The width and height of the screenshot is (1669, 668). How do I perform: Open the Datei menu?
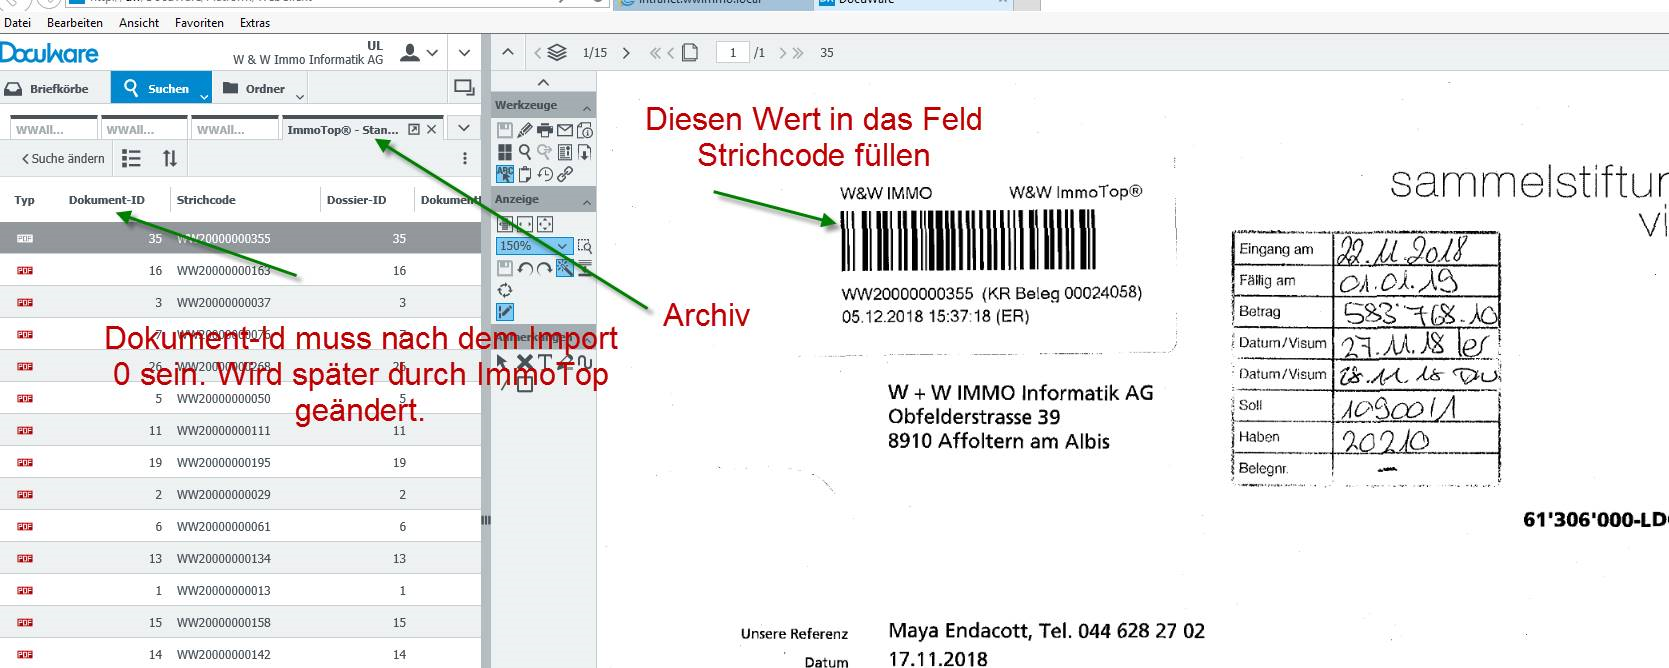point(18,22)
